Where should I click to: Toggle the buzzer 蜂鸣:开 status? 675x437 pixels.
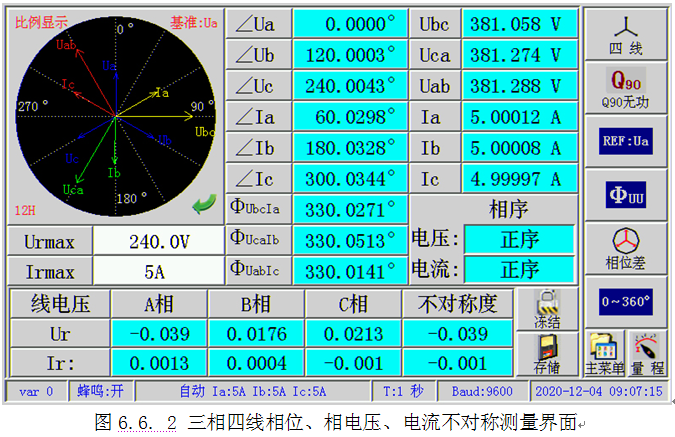coord(101,391)
